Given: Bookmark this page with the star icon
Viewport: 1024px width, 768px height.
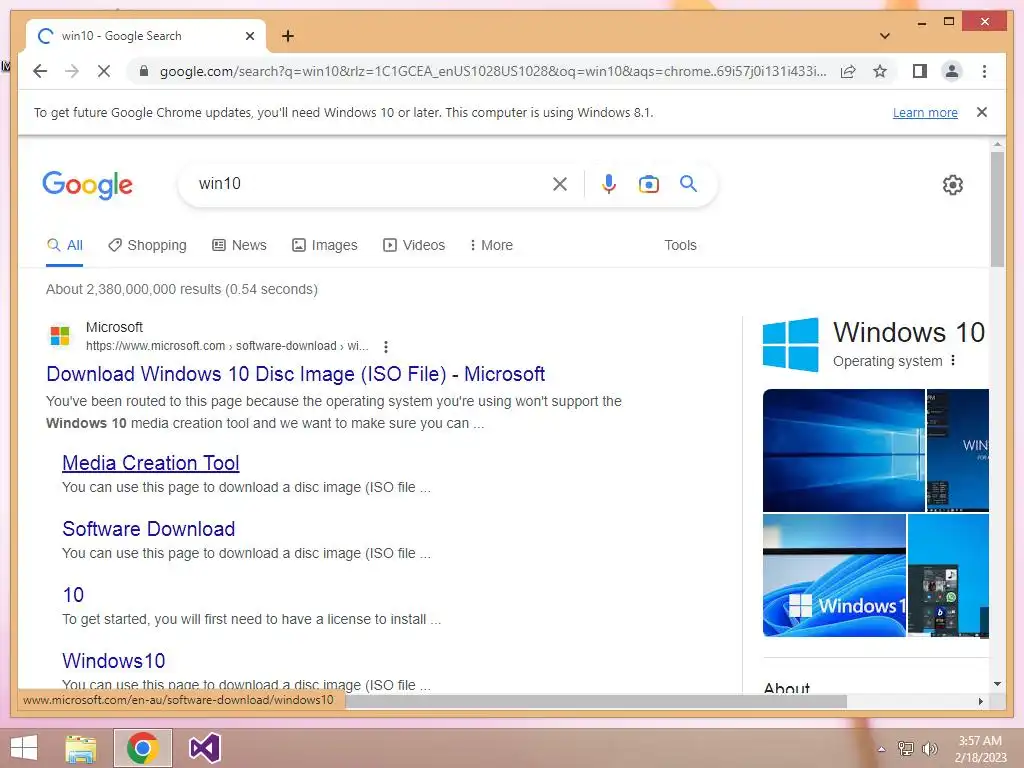Looking at the screenshot, I should (880, 71).
